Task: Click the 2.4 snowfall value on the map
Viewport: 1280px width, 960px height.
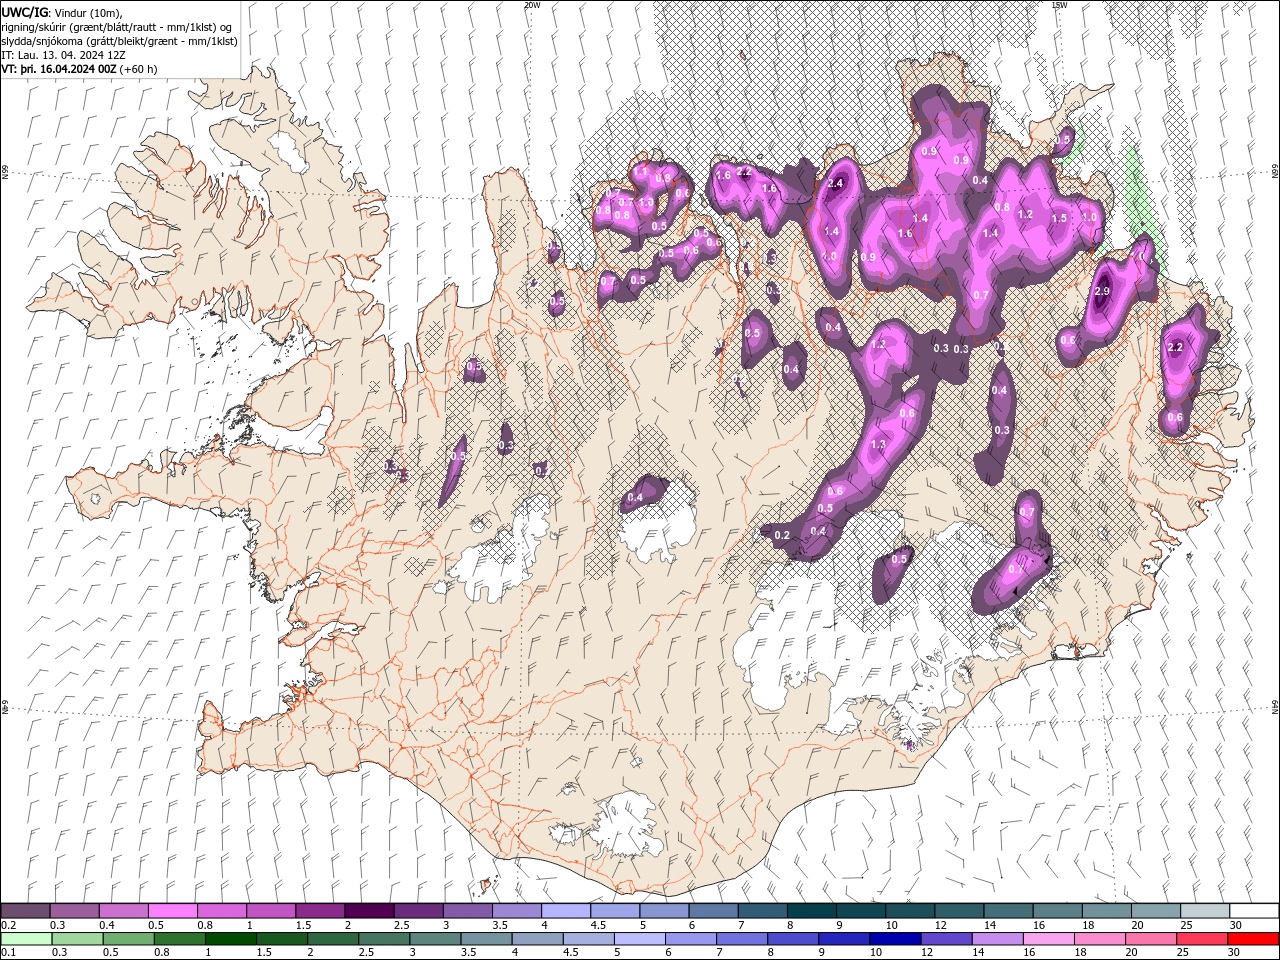Action: [x=836, y=184]
